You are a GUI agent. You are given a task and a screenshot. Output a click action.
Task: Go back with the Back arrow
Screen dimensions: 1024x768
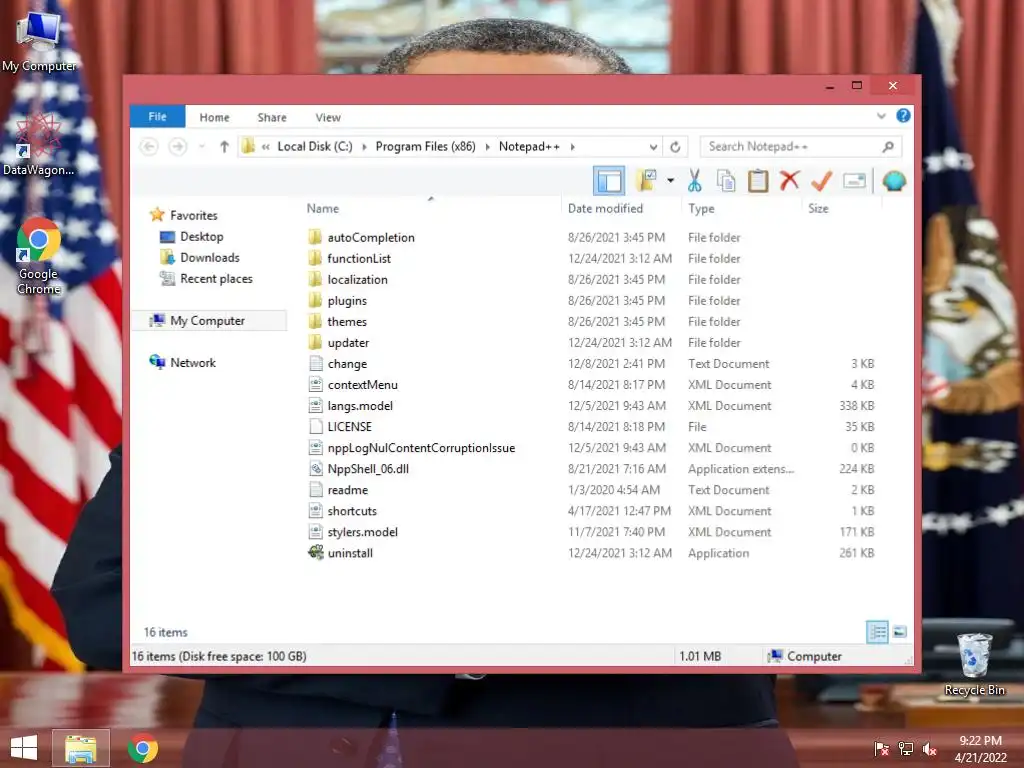149,147
